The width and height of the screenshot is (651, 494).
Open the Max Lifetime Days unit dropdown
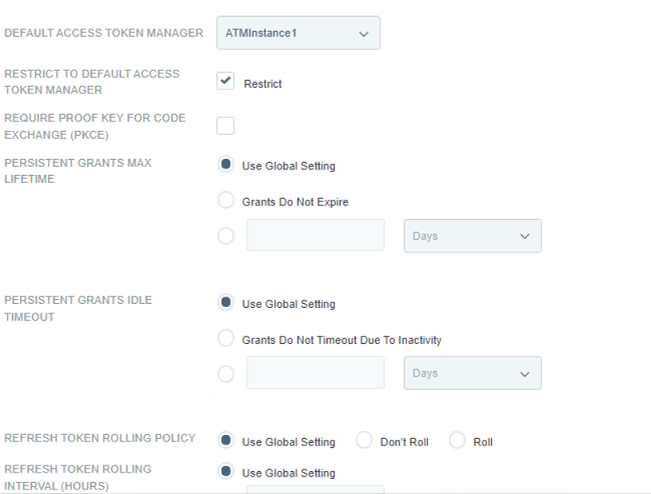tap(472, 236)
